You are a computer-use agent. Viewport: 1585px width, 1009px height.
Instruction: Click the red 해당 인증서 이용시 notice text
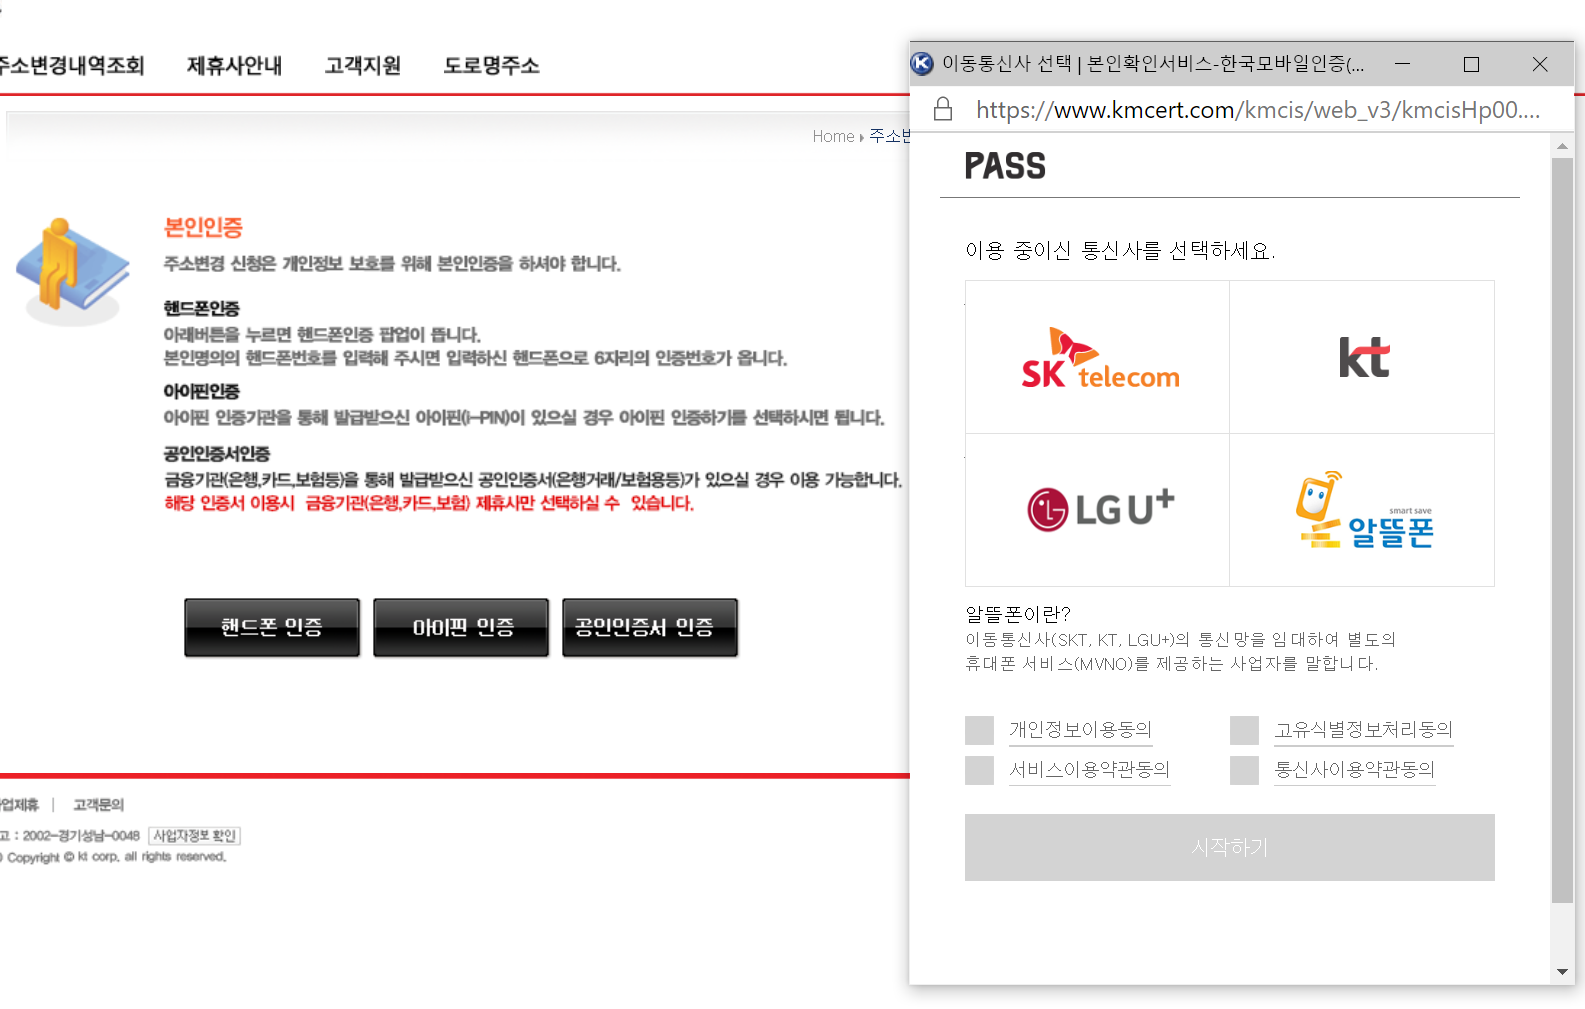(x=429, y=503)
